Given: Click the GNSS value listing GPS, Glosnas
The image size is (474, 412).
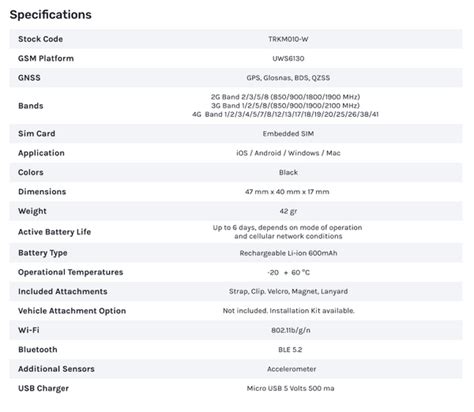Looking at the screenshot, I should pyautogui.click(x=288, y=78).
